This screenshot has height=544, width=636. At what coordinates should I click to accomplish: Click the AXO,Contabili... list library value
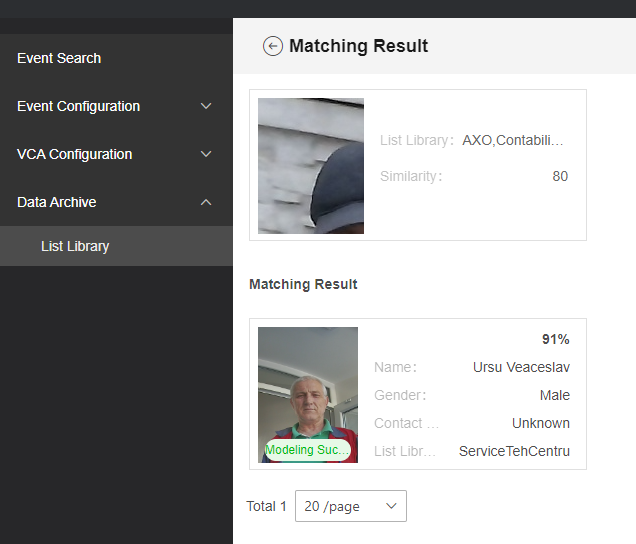coord(513,141)
